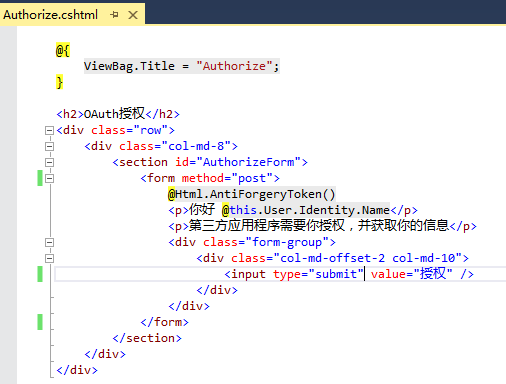Click the input type="submit" attribute
The image size is (506, 384).
click(x=318, y=274)
